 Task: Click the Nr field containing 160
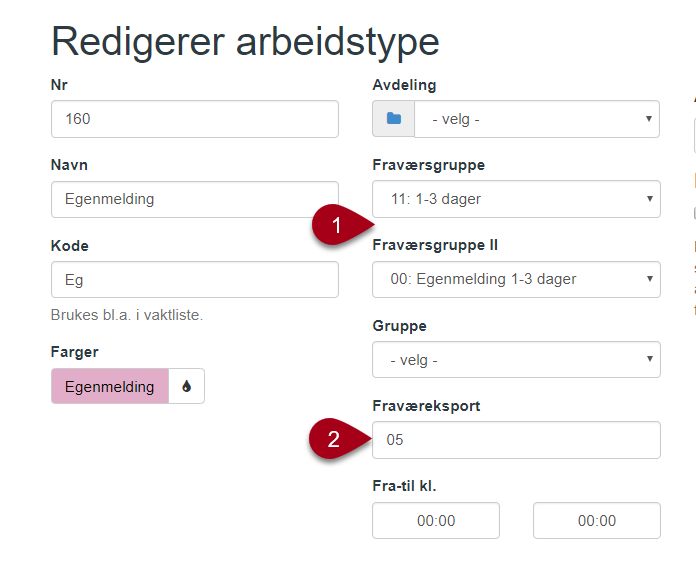click(195, 119)
